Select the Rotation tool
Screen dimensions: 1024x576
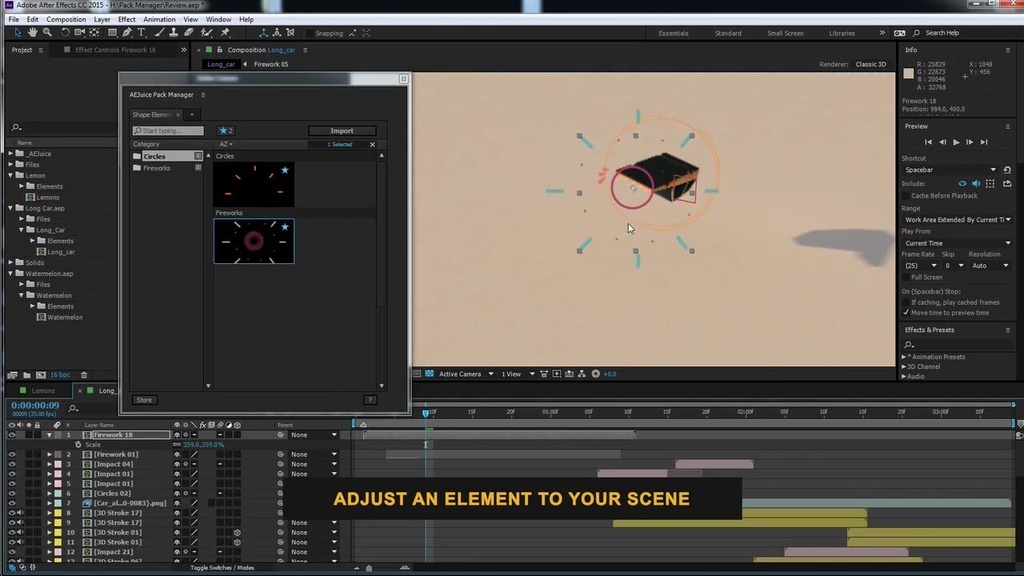[x=65, y=33]
